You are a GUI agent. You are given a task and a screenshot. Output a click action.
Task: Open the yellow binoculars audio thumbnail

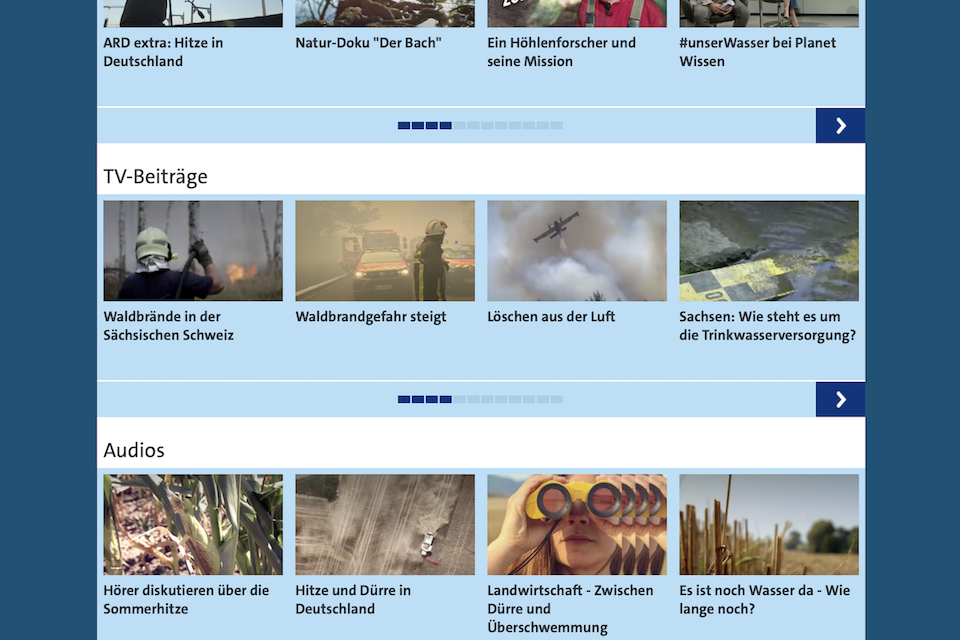tap(577, 525)
